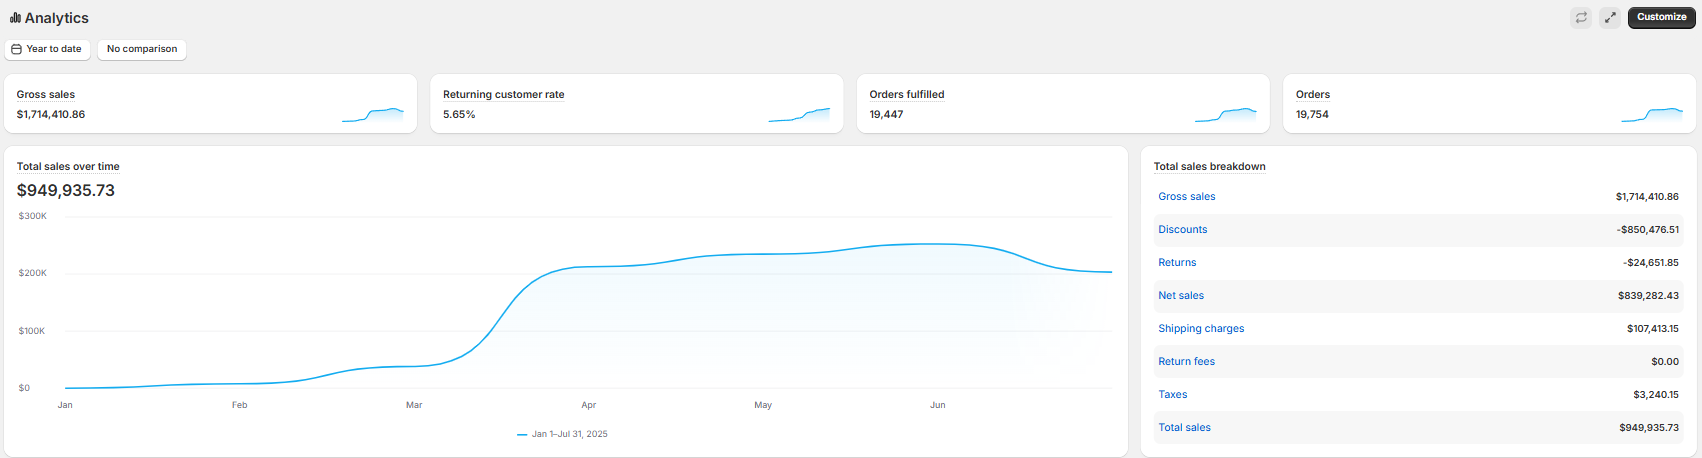Open the Shipping charges link

click(1201, 329)
